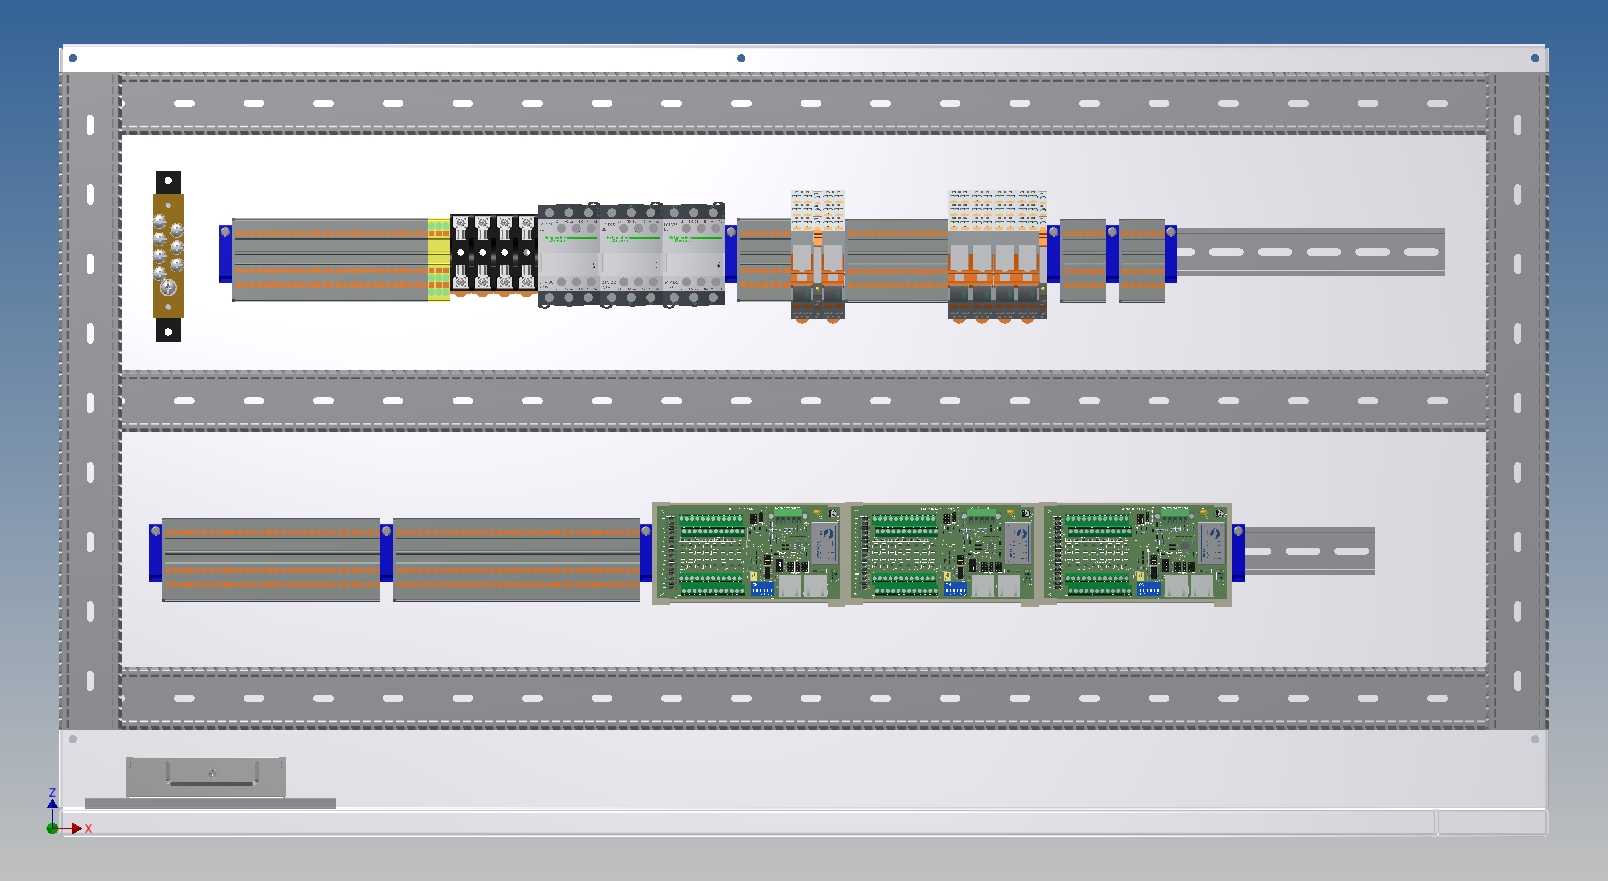1608x881 pixels.
Task: Select long gray terminal strip on upper rail
Action: [x=330, y=260]
